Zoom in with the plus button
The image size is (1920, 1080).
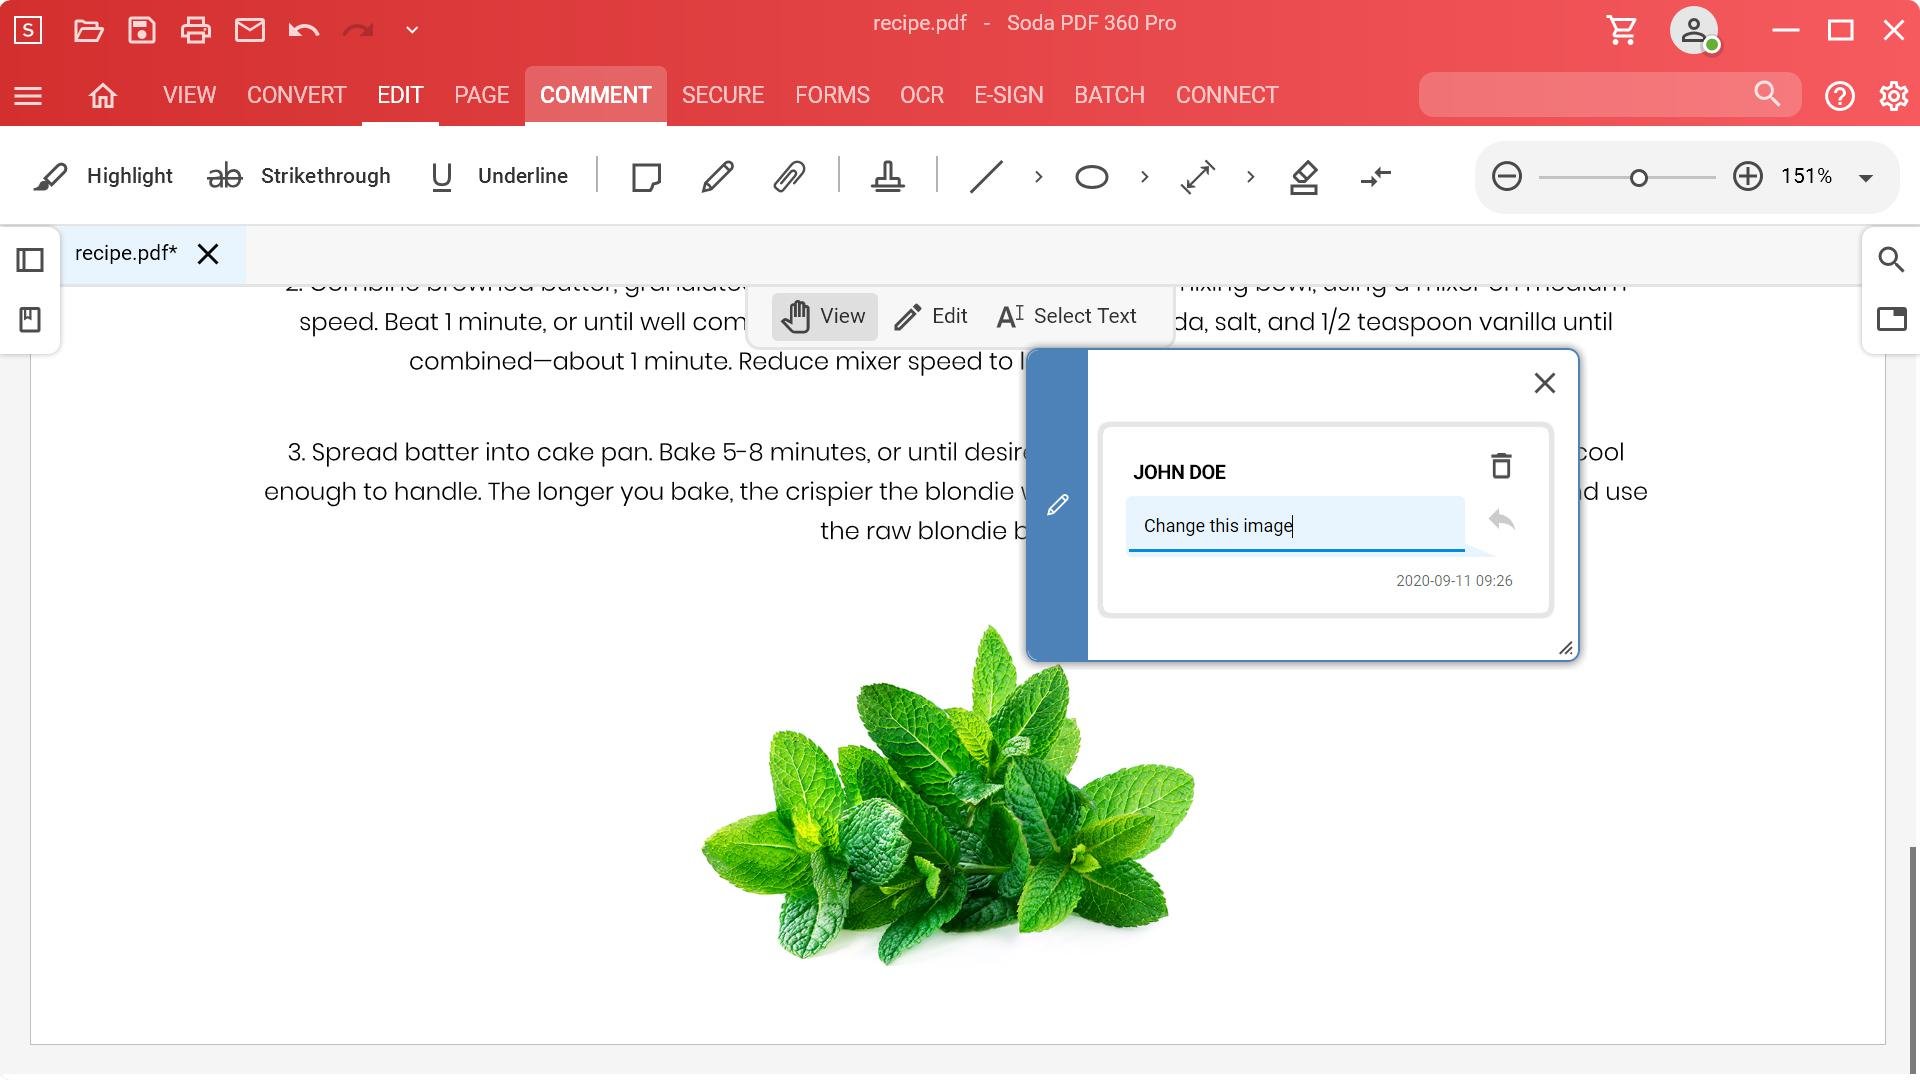[x=1748, y=177]
